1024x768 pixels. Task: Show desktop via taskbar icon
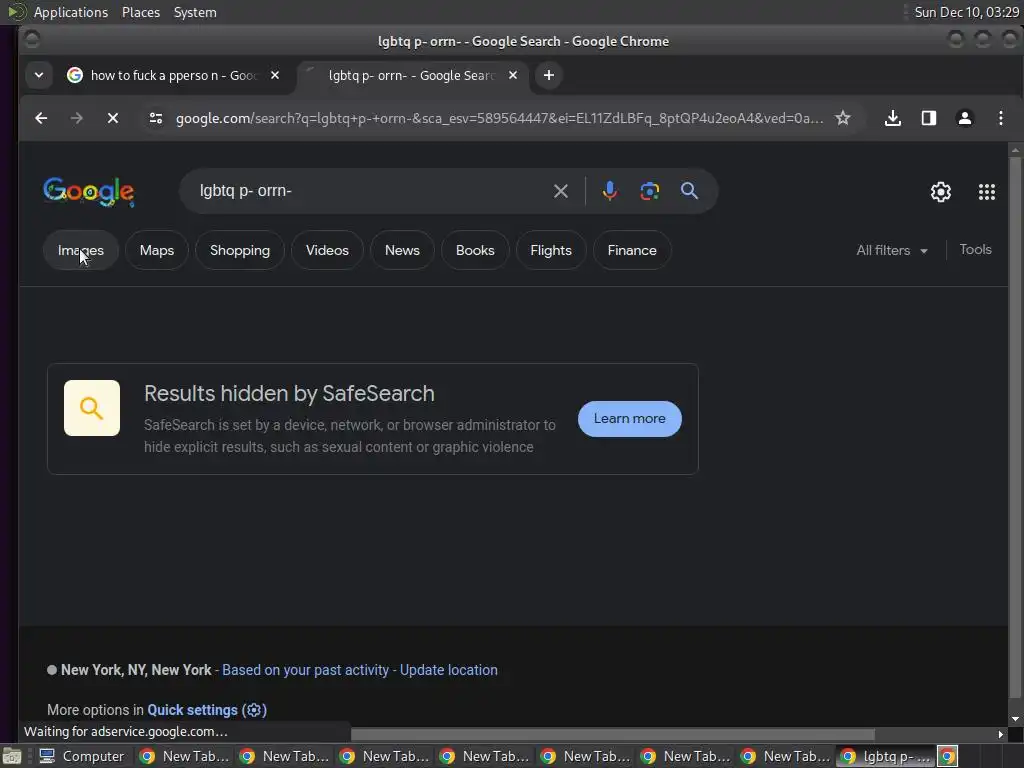tap(11, 756)
